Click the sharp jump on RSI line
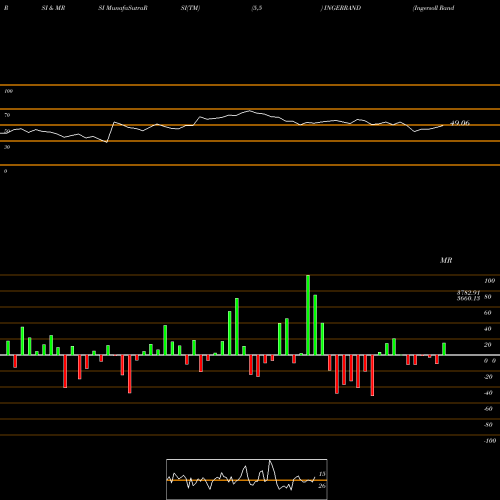This screenshot has width=500, height=500. (110, 132)
